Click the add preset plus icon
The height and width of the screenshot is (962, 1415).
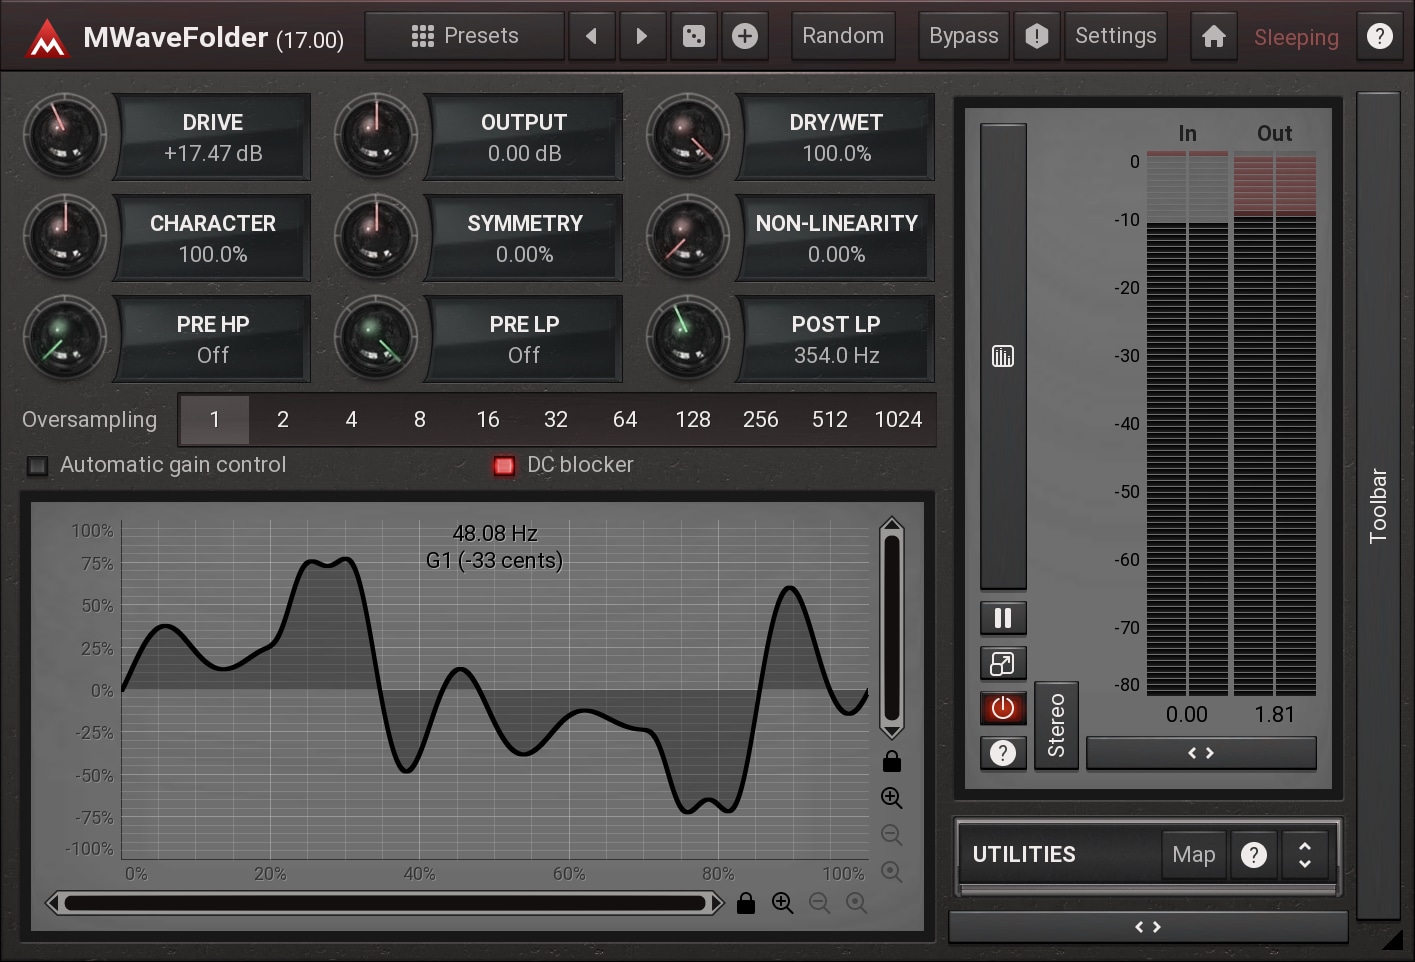pos(745,37)
